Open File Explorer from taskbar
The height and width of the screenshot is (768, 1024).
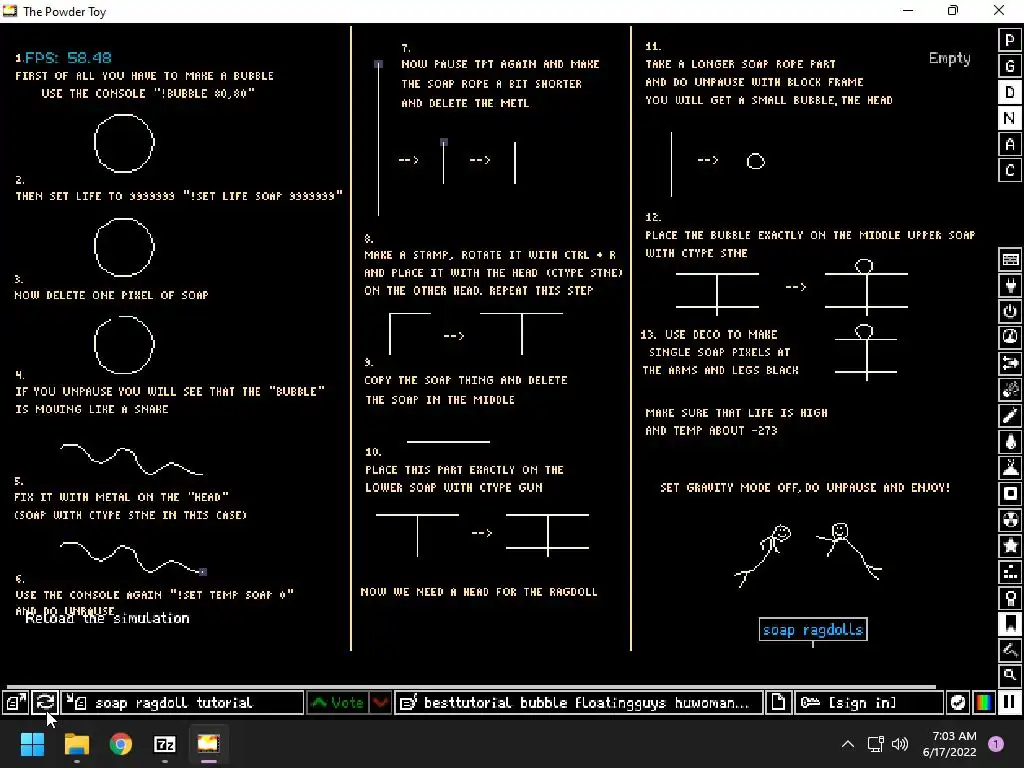click(x=76, y=744)
